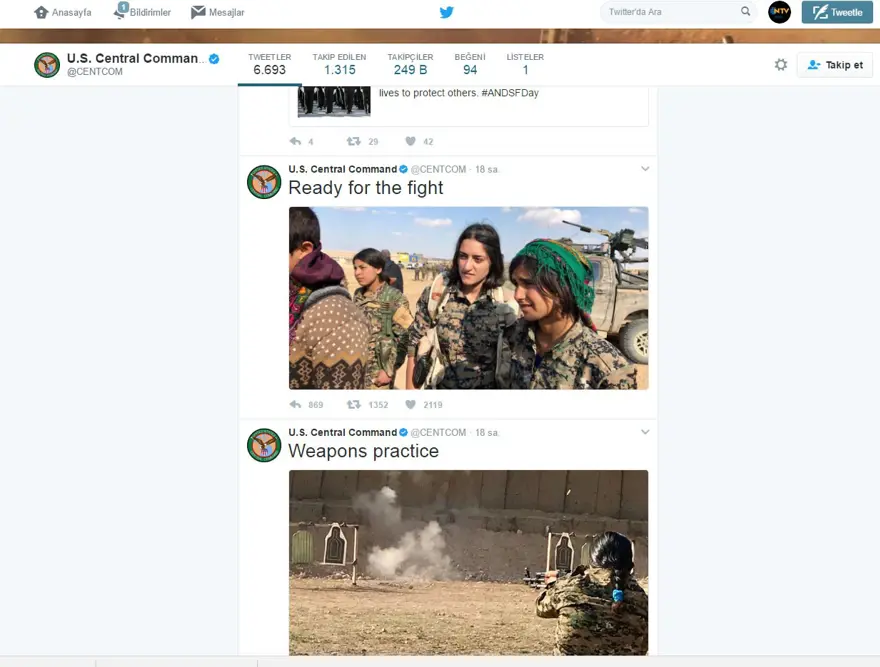This screenshot has width=880, height=667.
Task: Like the #ANDSFDay tweet
Action: tap(410, 142)
